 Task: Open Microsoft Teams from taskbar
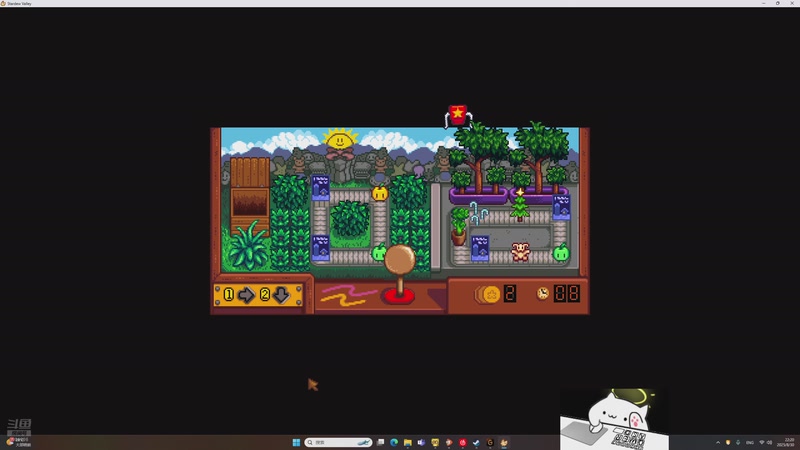point(421,442)
